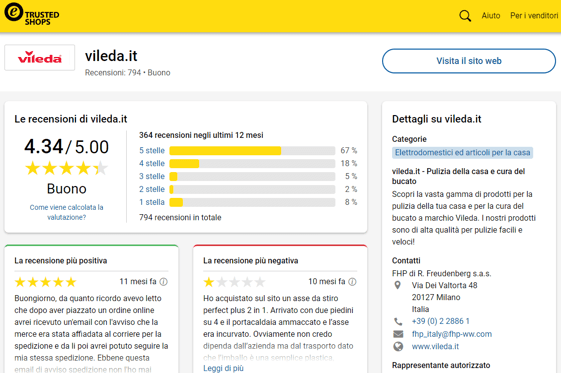Select the 'vileda.it' page title
Screen dimensions: 561x373
[111, 56]
